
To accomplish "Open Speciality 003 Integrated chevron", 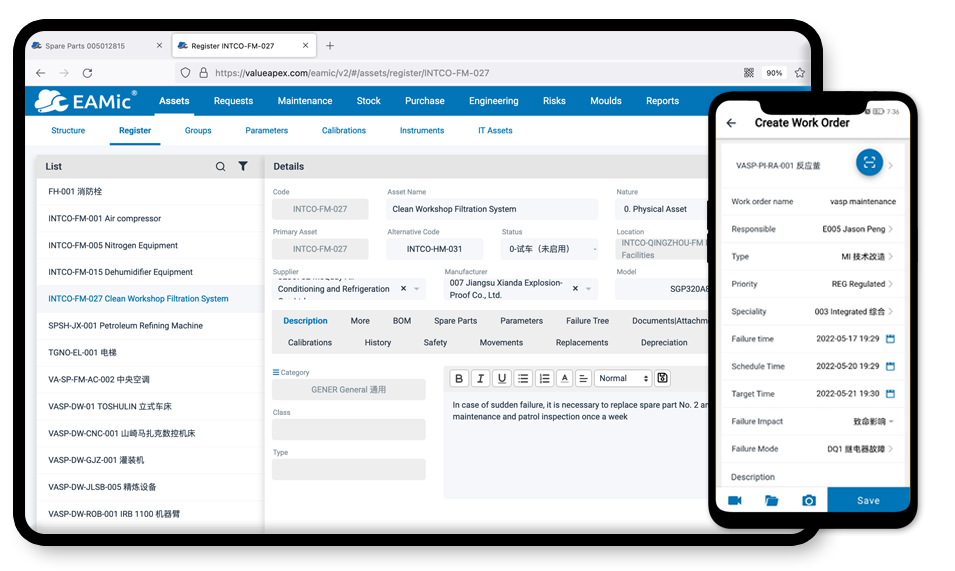I will 891,312.
